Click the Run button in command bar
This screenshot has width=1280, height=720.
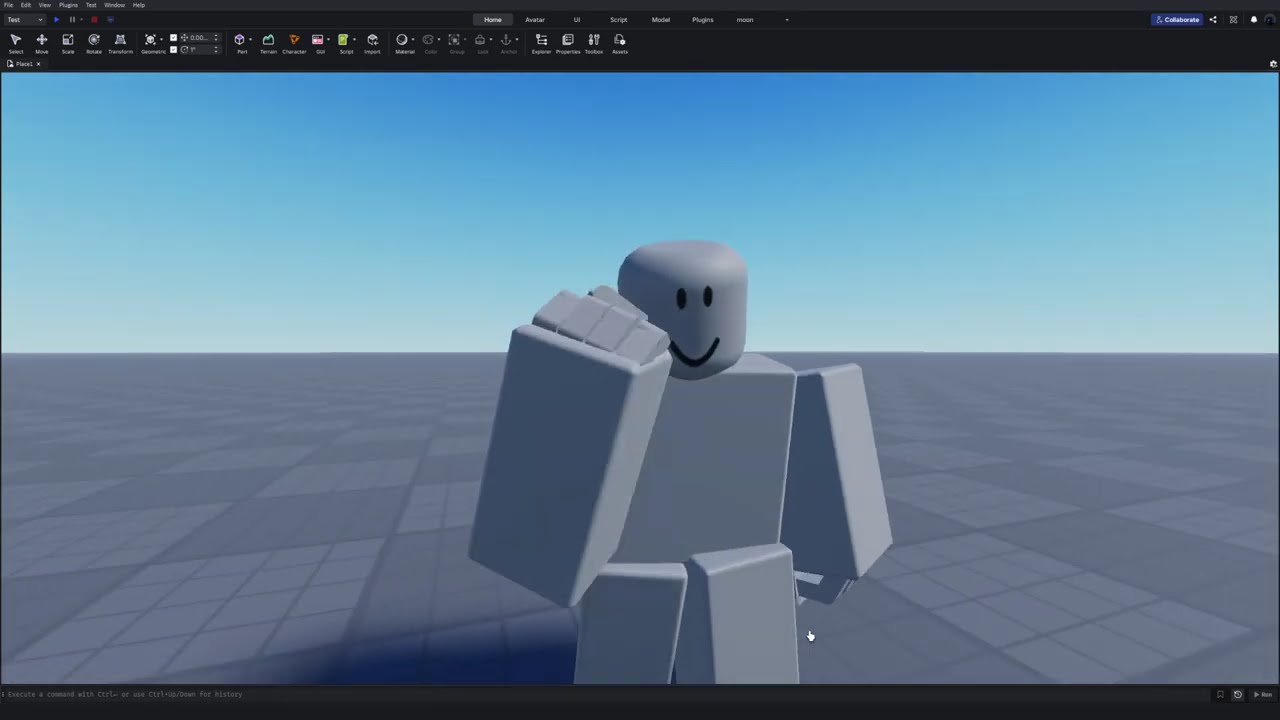(1263, 694)
